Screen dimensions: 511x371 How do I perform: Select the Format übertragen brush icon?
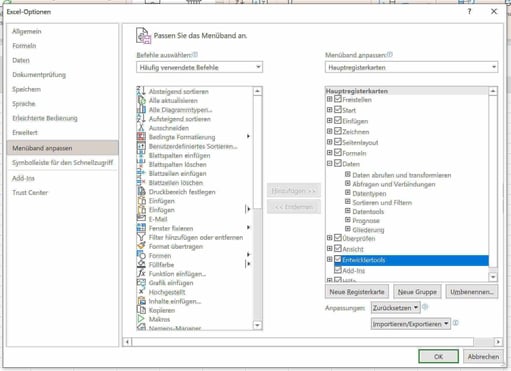coord(141,246)
